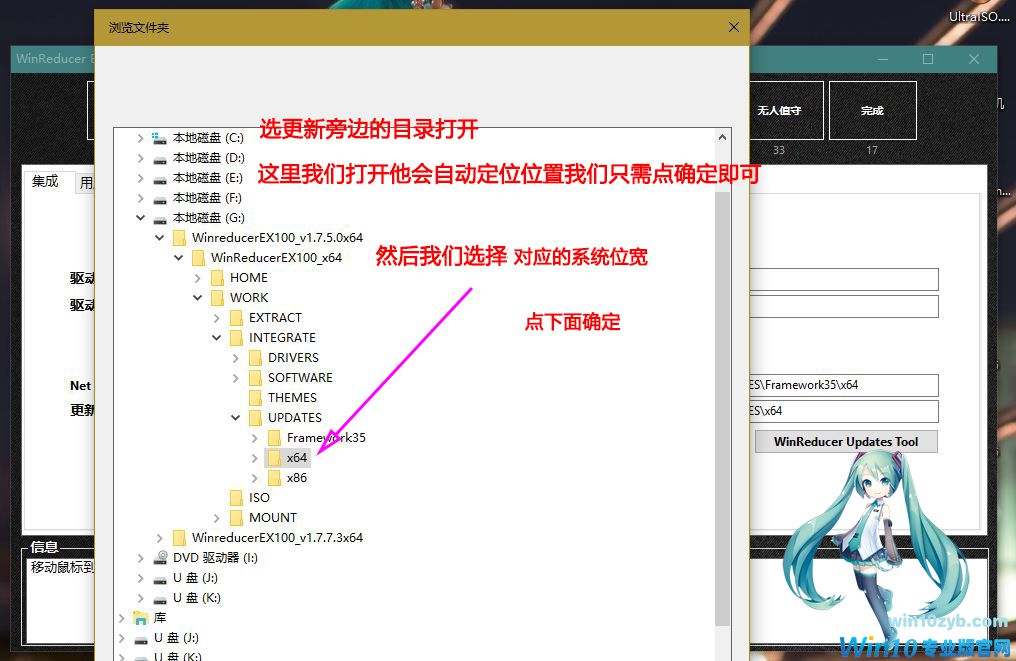Collapse the UPDATES folder node
Image resolution: width=1016 pixels, height=661 pixels.
236,418
